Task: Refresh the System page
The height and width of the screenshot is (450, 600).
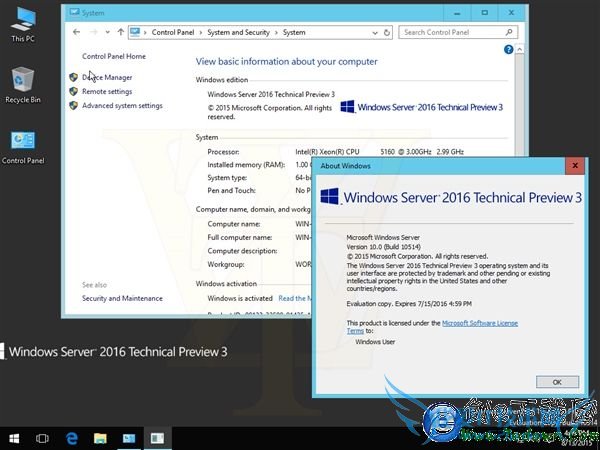Action: 387,33
